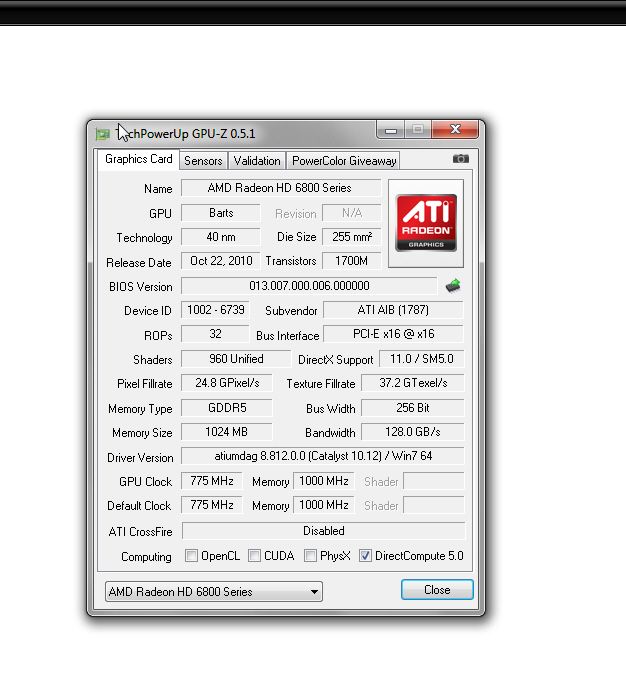Take a screenshot with the camera icon
Screen dimensions: 626x693
click(461, 159)
